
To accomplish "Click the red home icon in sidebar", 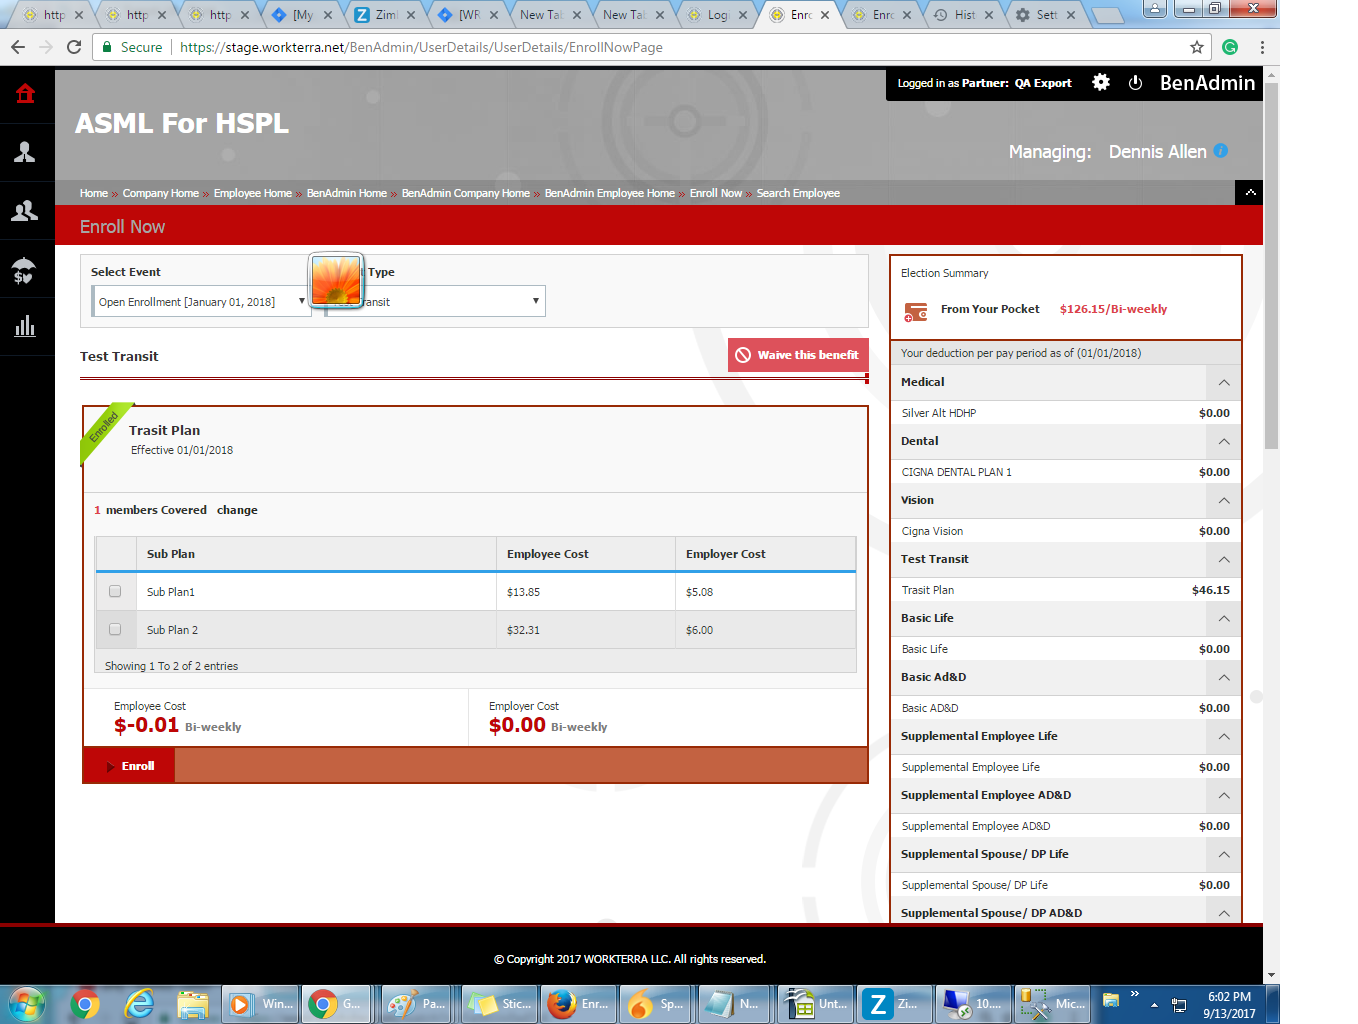I will pos(26,94).
